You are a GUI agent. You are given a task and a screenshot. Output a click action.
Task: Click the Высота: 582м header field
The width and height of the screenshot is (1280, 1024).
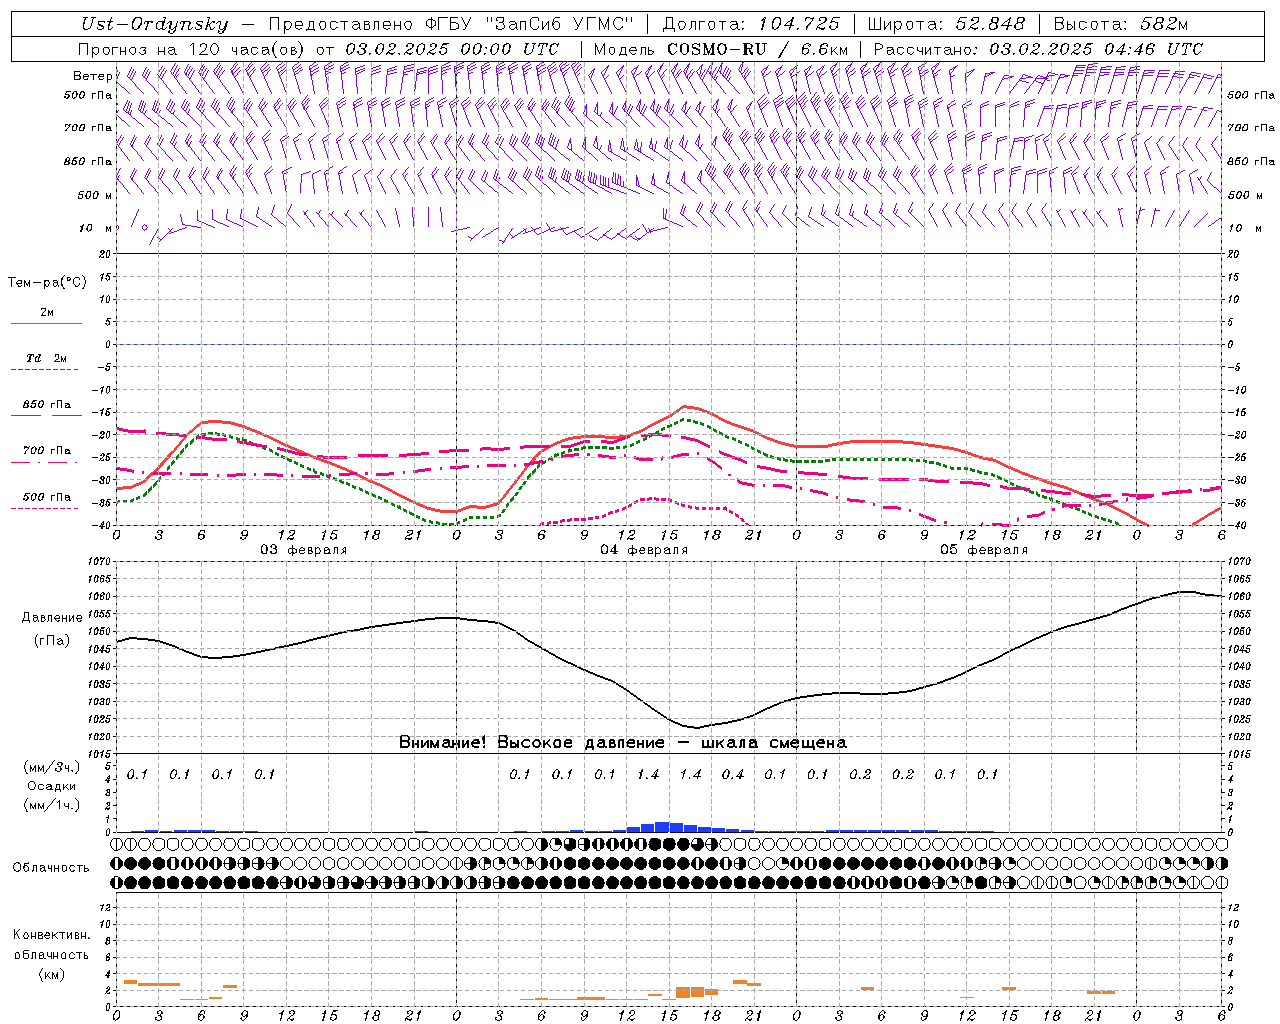pyautogui.click(x=1121, y=24)
